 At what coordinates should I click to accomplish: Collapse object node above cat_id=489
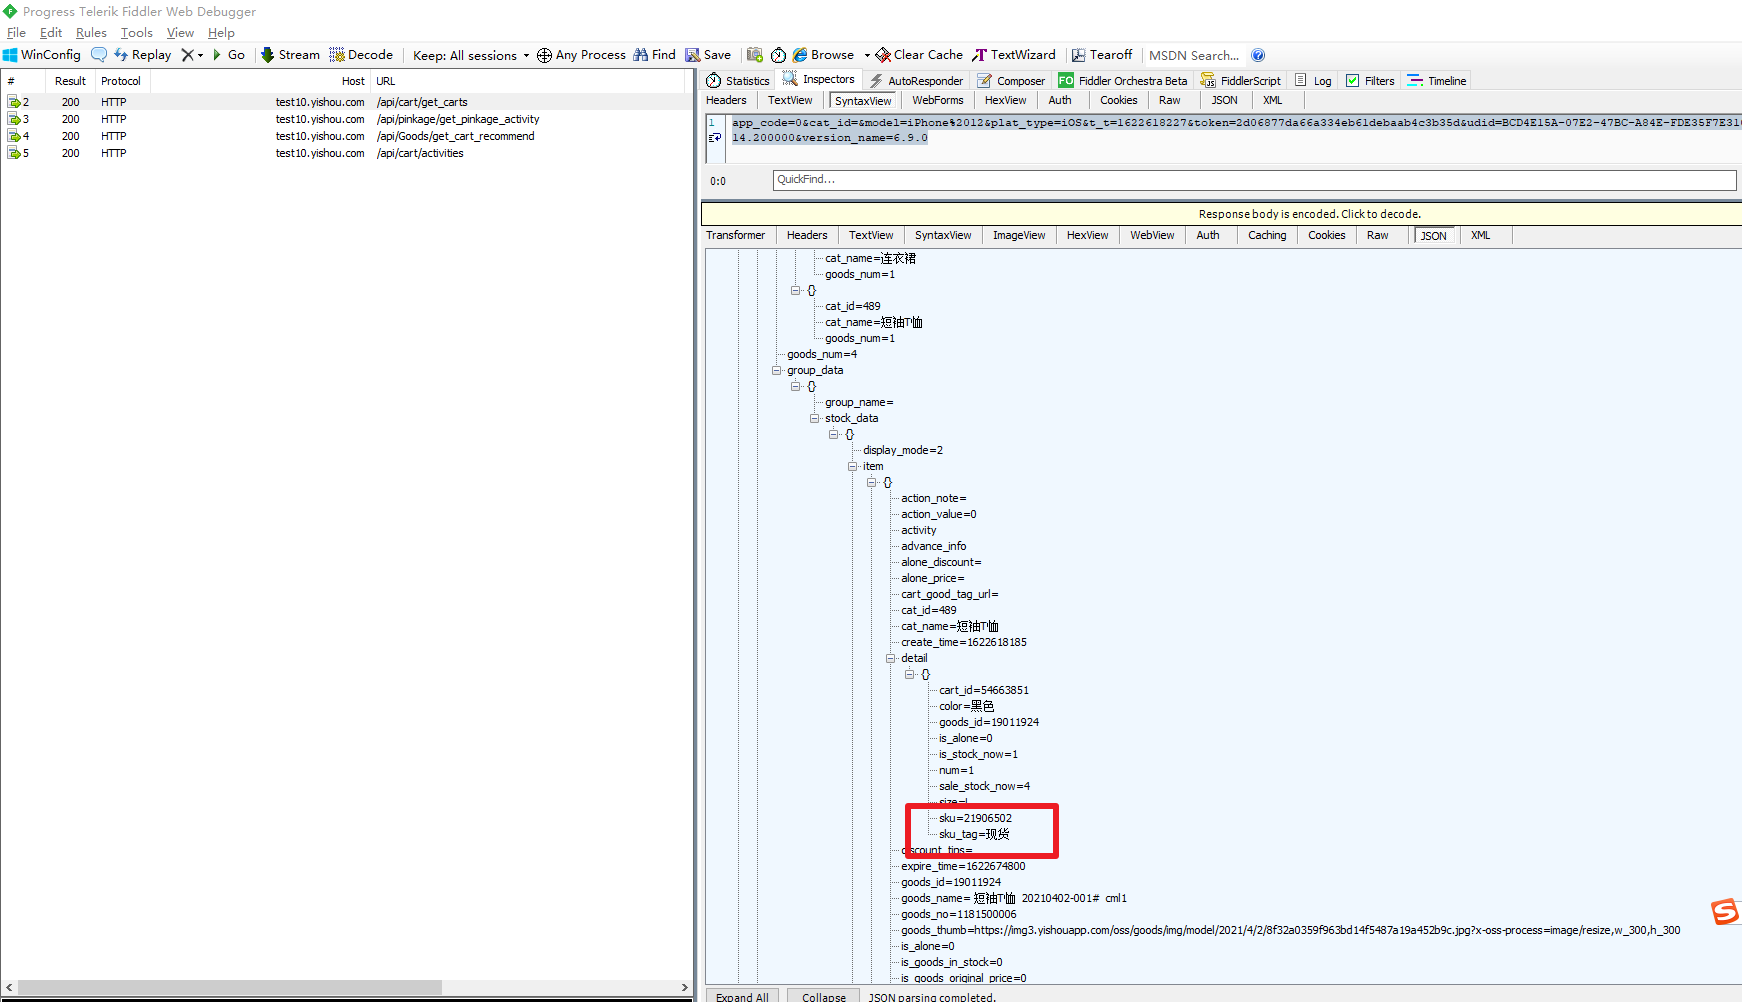pyautogui.click(x=795, y=290)
